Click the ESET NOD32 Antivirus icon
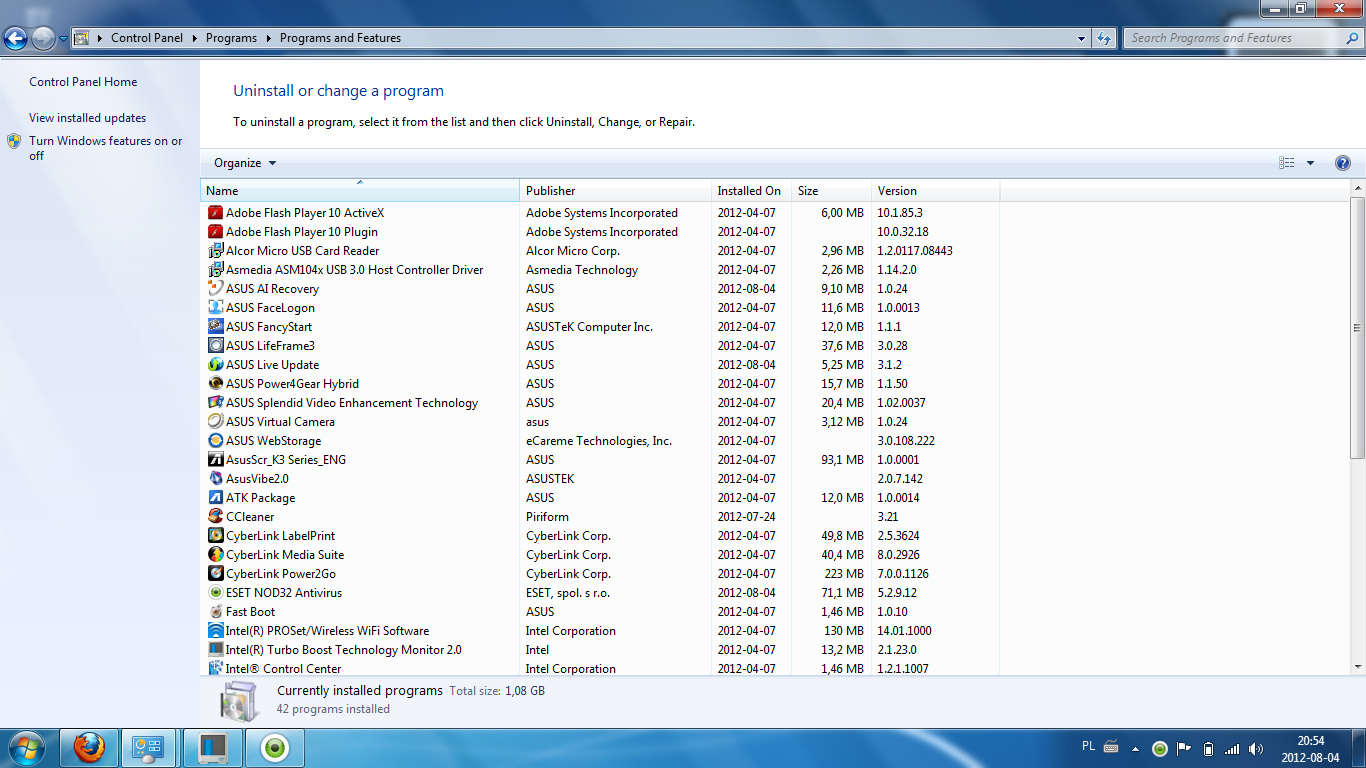The height and width of the screenshot is (768, 1366). click(x=215, y=593)
